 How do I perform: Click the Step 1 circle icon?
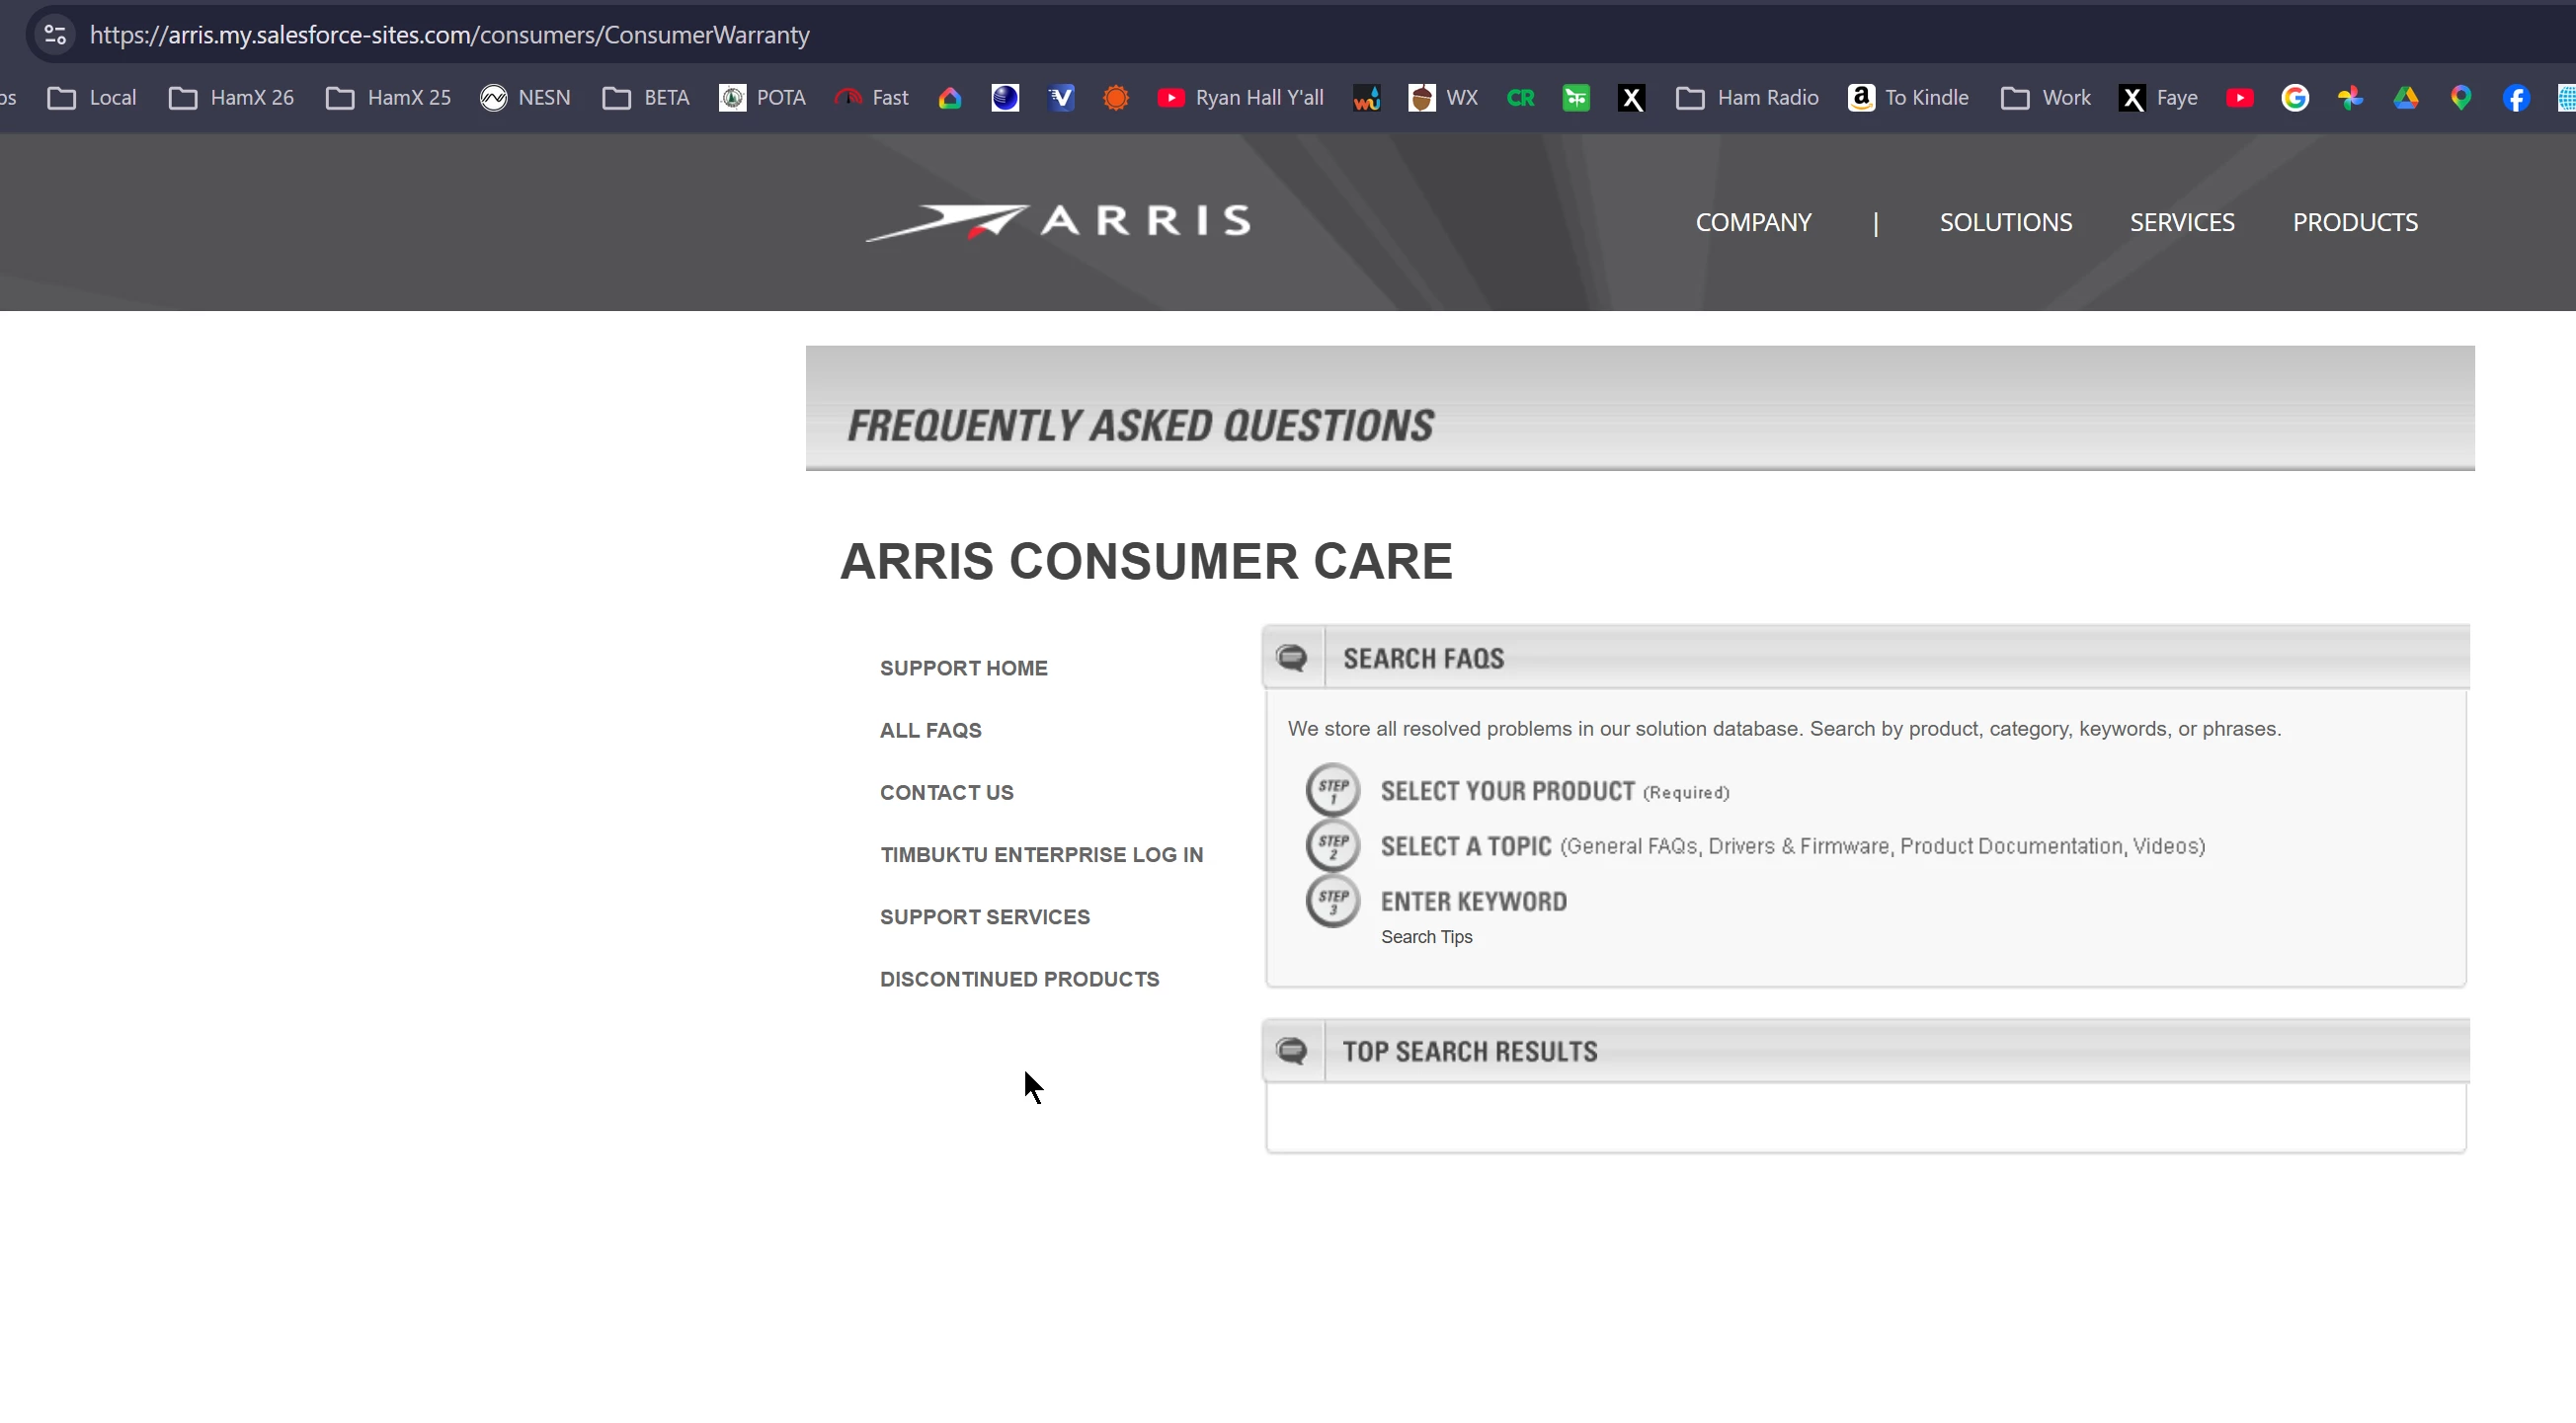pos(1332,790)
